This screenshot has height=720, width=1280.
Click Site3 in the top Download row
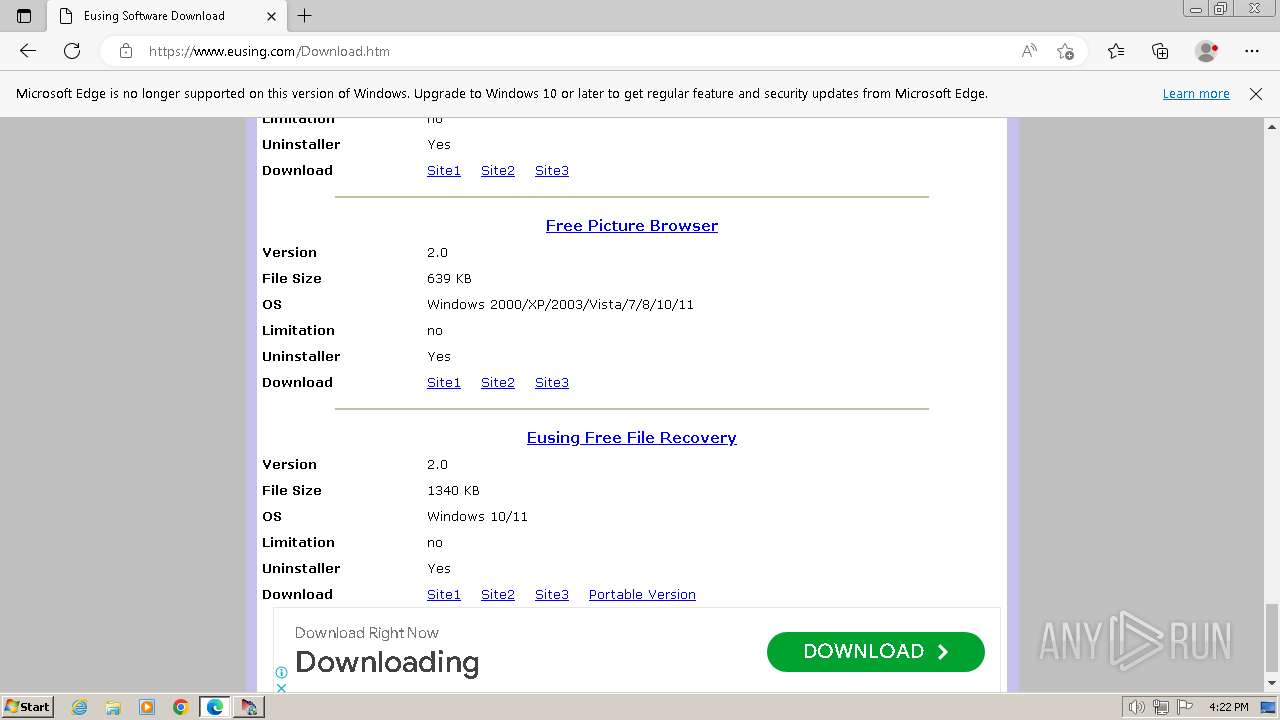pyautogui.click(x=552, y=171)
